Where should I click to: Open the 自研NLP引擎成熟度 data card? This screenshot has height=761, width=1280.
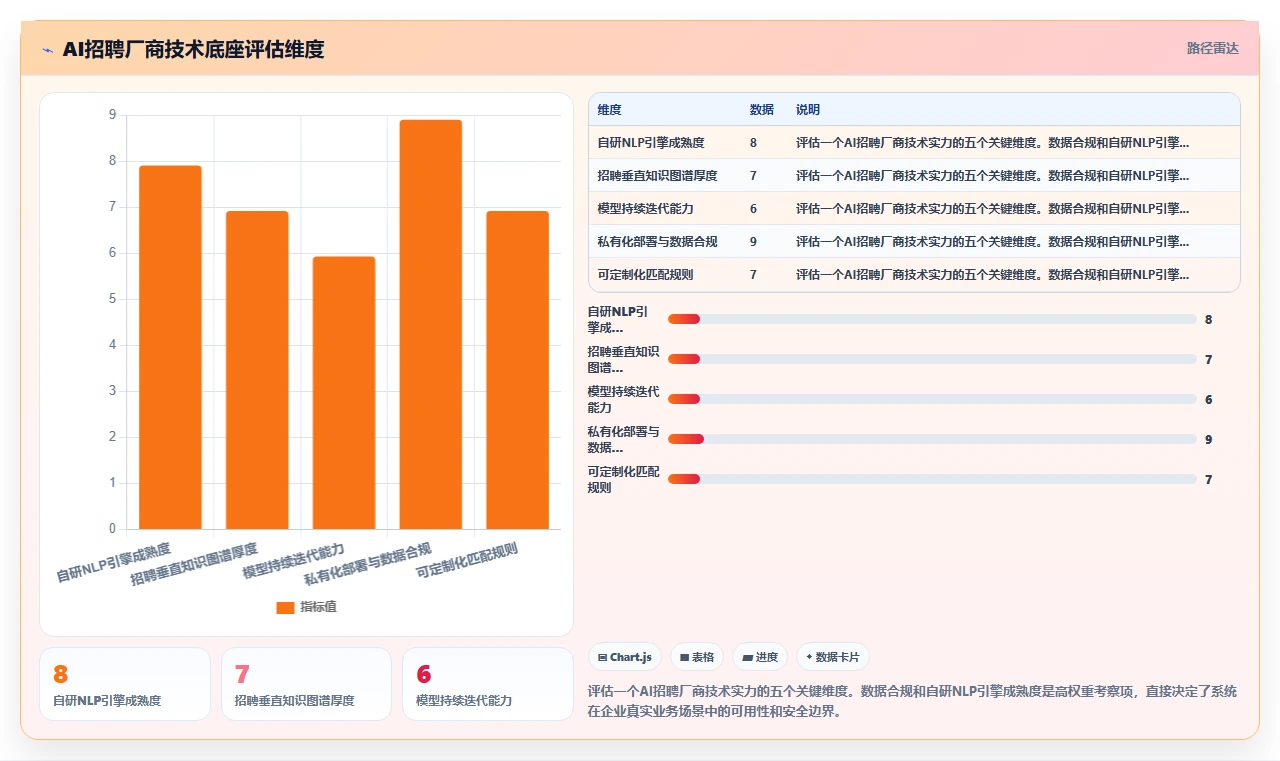[125, 684]
